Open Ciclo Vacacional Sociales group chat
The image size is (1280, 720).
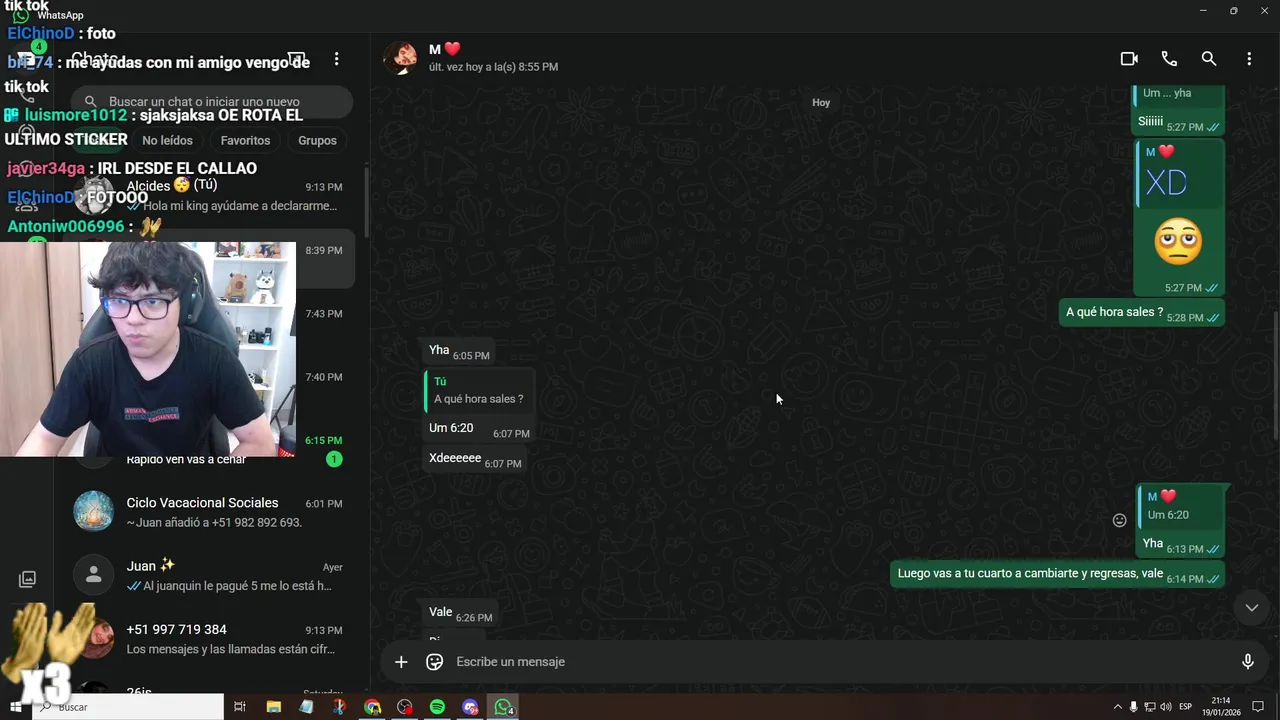pyautogui.click(x=210, y=512)
